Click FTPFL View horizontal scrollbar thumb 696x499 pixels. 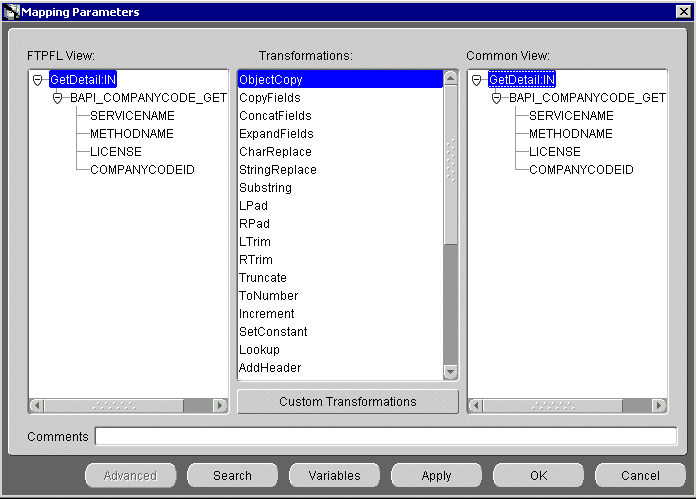(114, 405)
